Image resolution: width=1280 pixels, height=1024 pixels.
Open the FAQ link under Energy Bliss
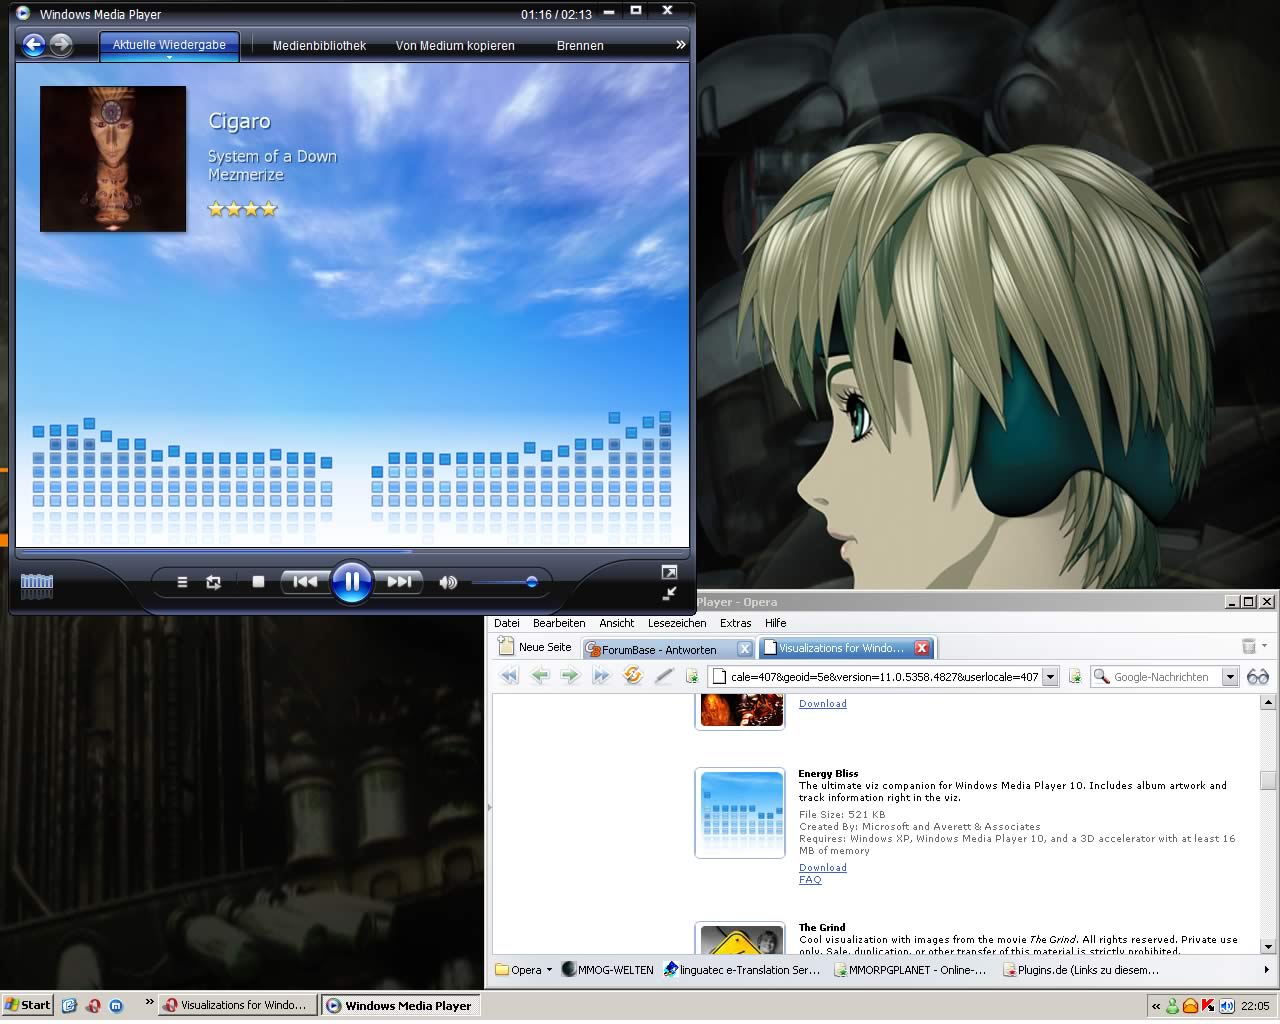tap(810, 880)
